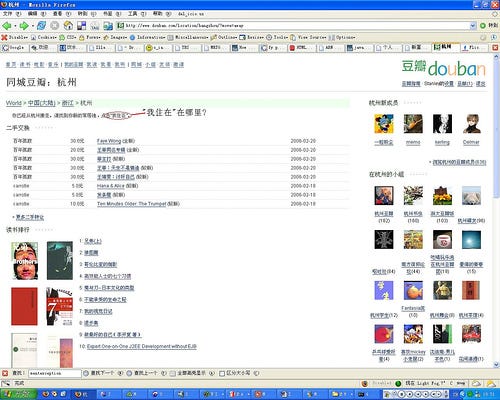
Task: Follow the 中国(大陆) breadcrumb link
Action: coord(41,103)
